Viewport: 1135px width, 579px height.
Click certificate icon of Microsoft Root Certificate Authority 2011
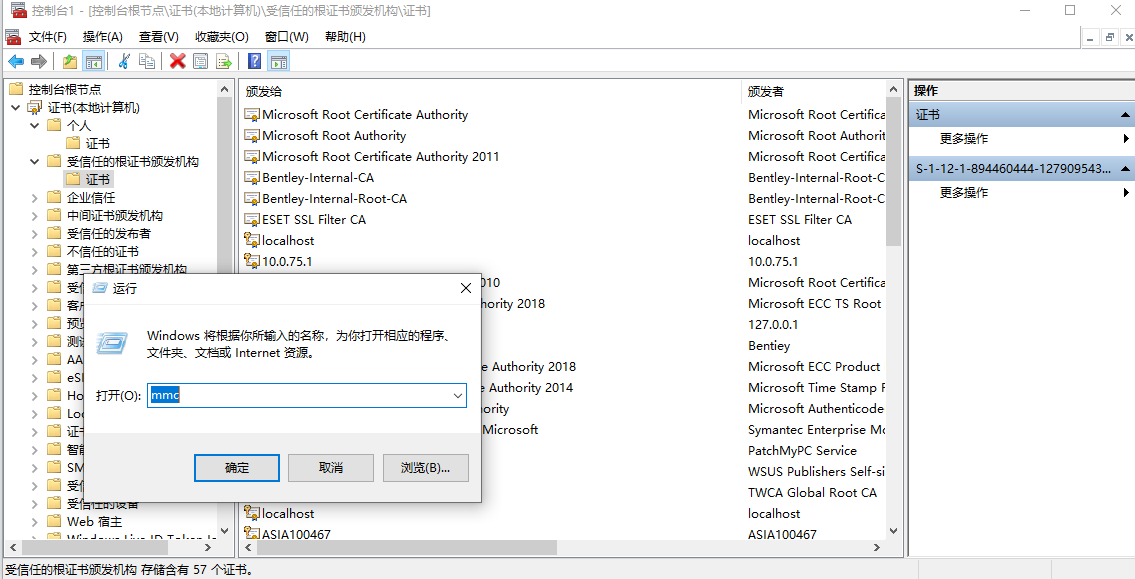tap(252, 156)
